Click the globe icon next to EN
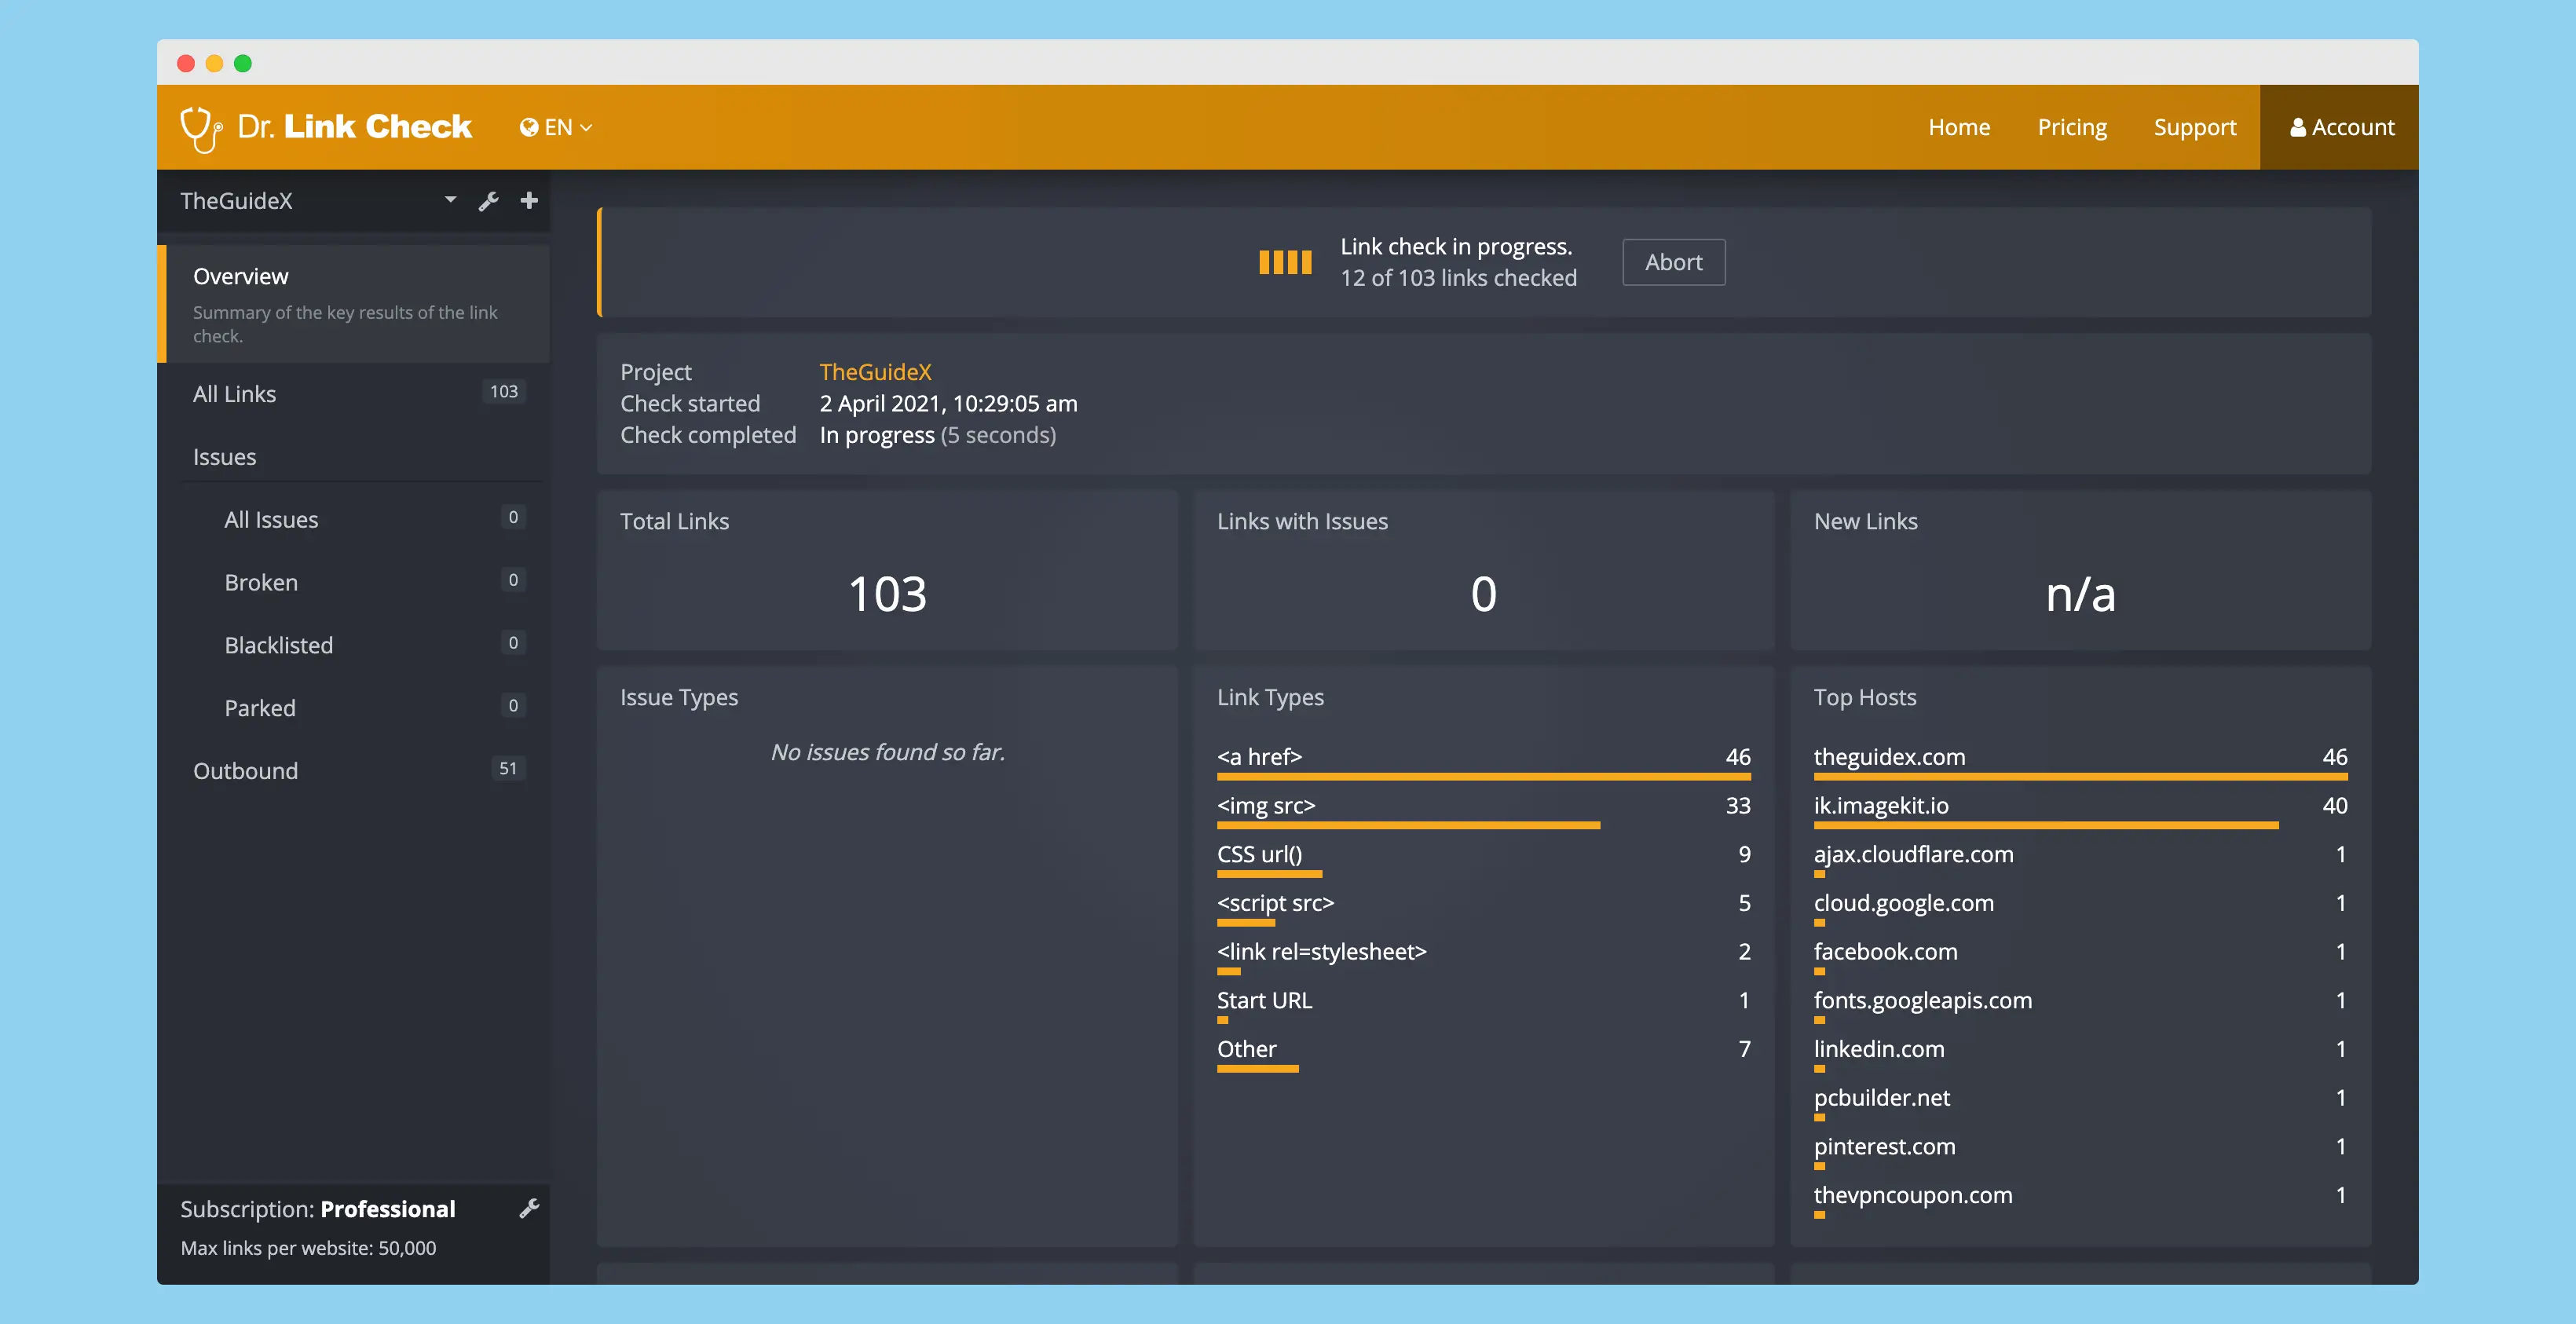Screen dimensions: 2576x1324 (529, 127)
